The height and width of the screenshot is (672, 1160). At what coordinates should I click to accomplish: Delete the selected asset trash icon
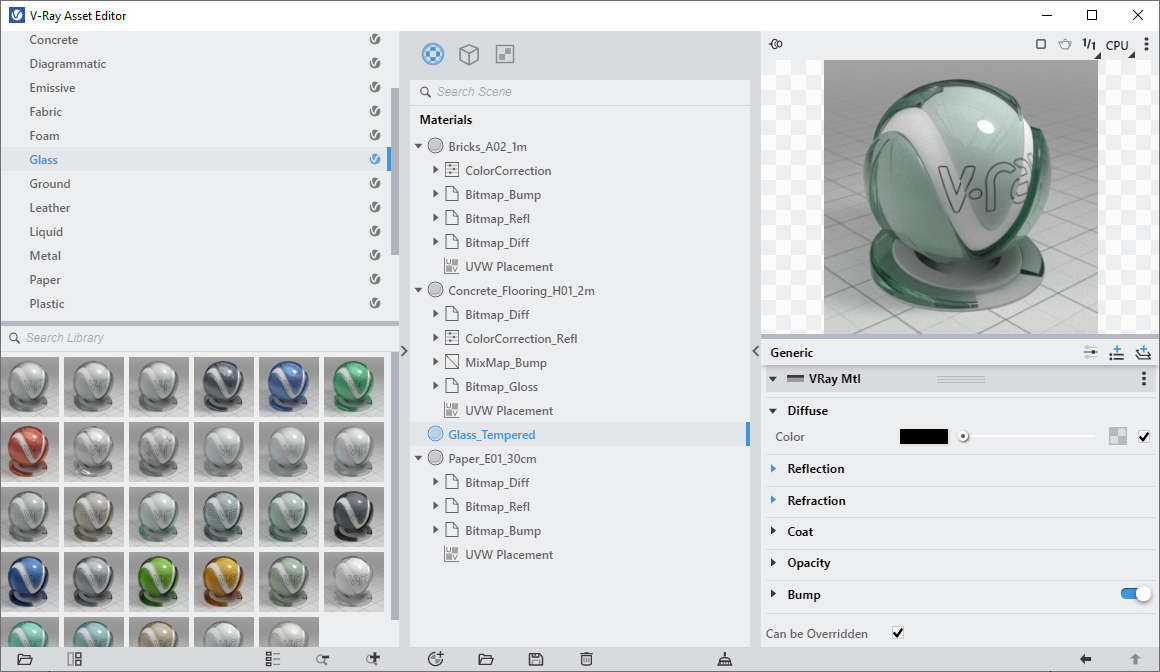click(586, 659)
